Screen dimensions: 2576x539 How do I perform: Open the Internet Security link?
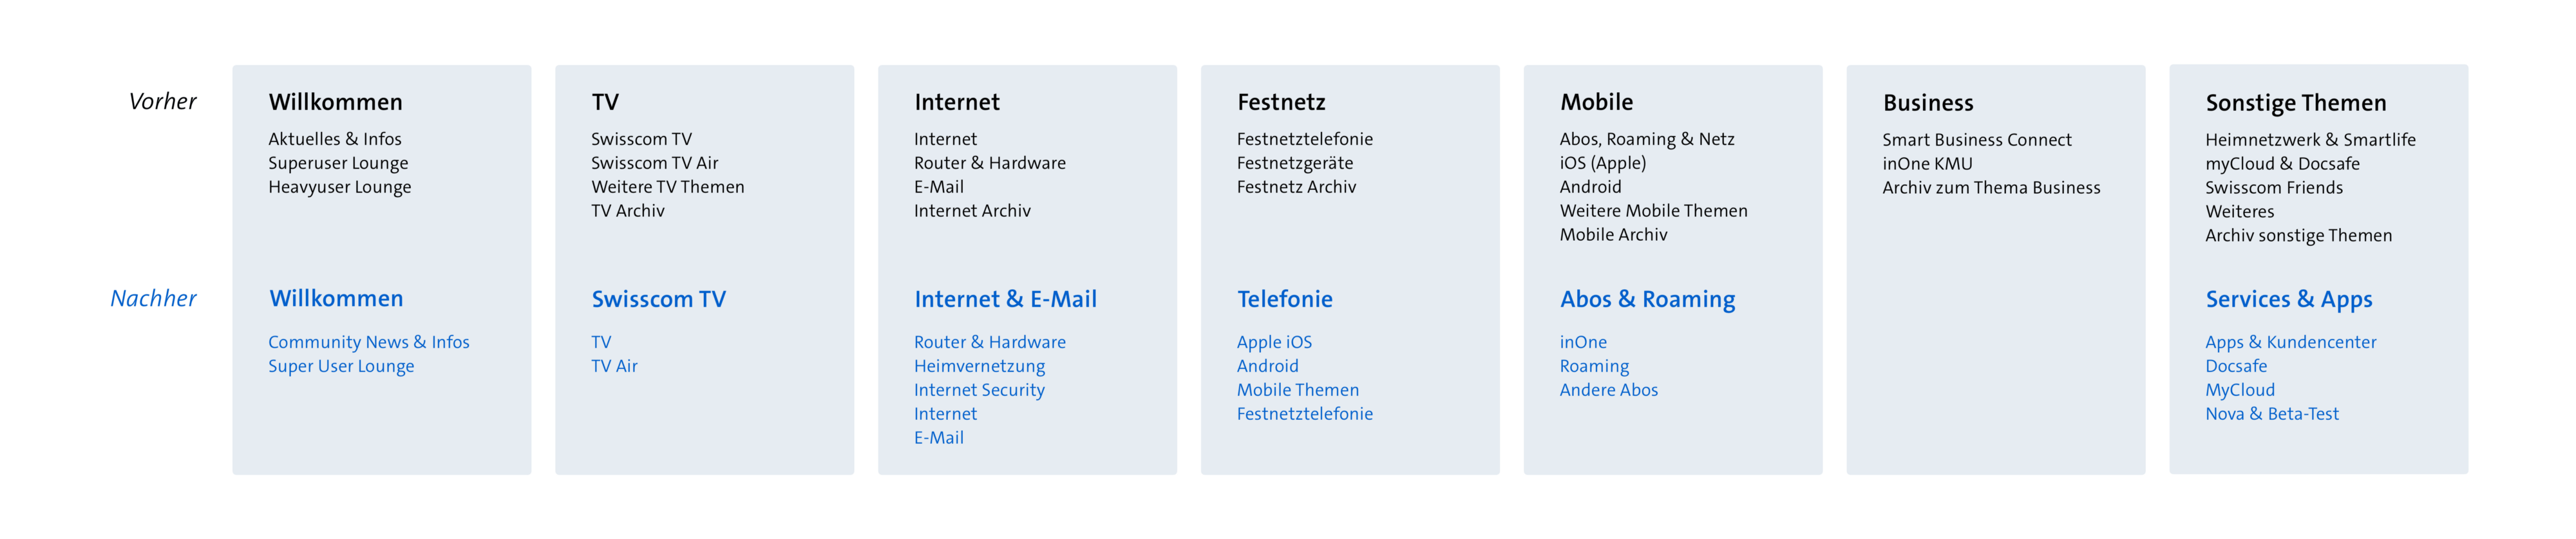pos(979,390)
